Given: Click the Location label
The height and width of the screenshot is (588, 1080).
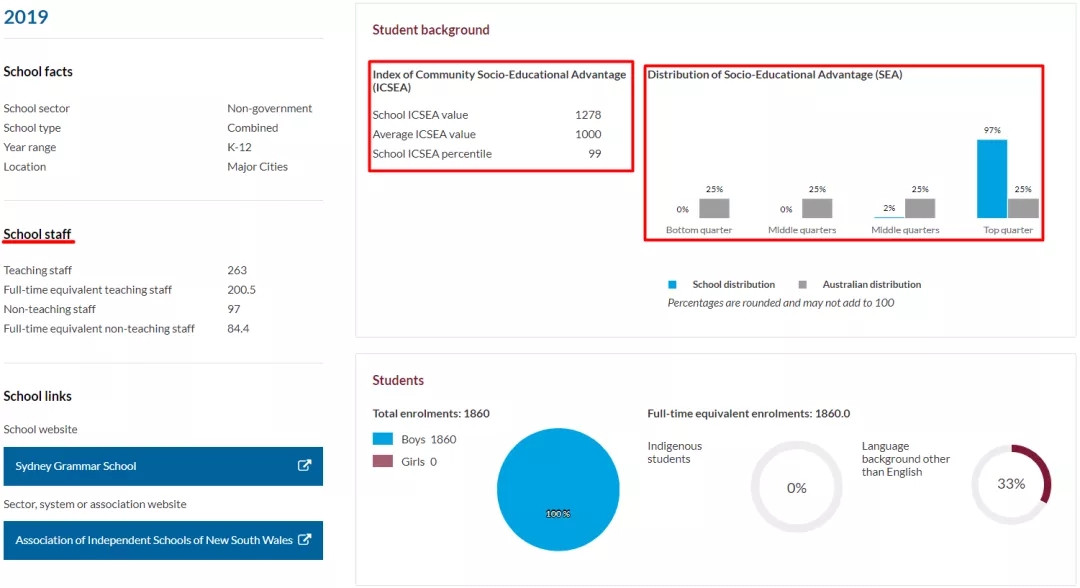Looking at the screenshot, I should coord(25,167).
